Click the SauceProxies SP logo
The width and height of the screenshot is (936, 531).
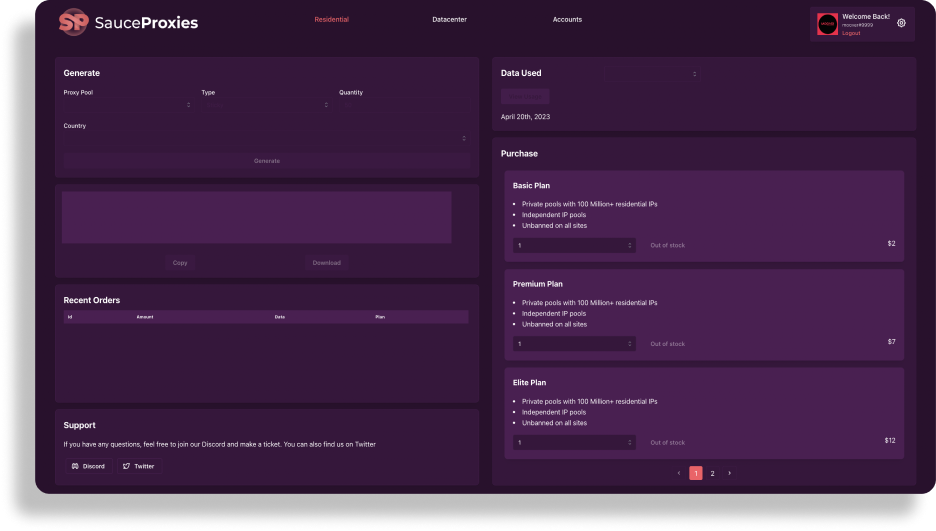(x=75, y=22)
